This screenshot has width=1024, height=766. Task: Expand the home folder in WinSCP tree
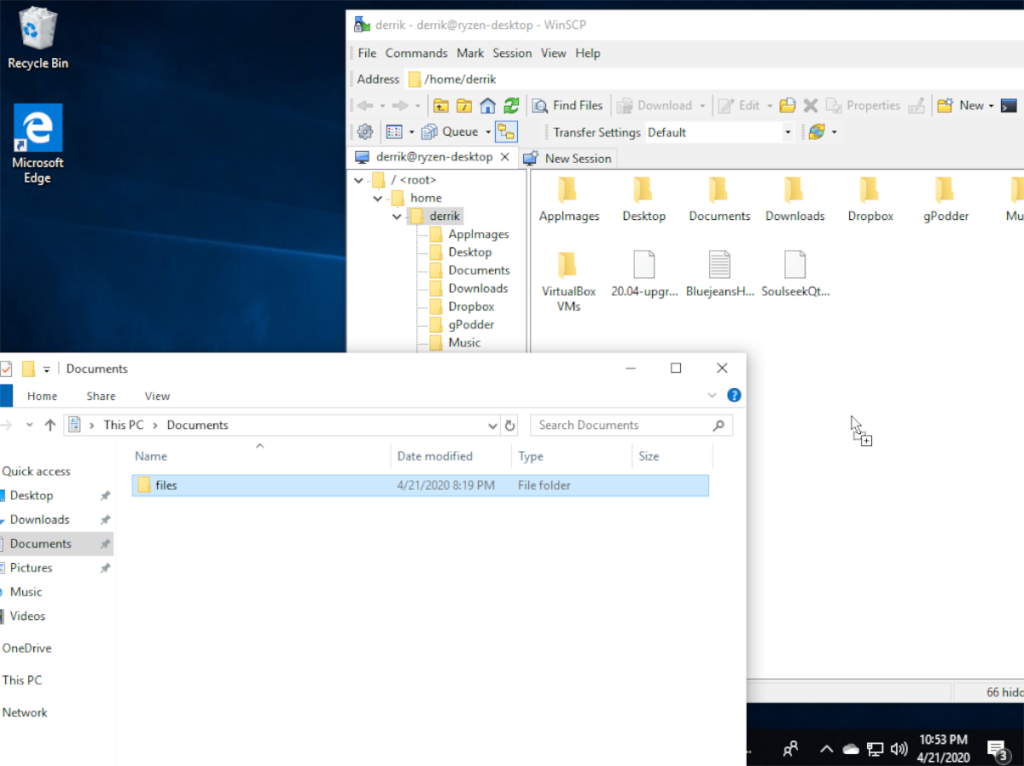tap(378, 197)
